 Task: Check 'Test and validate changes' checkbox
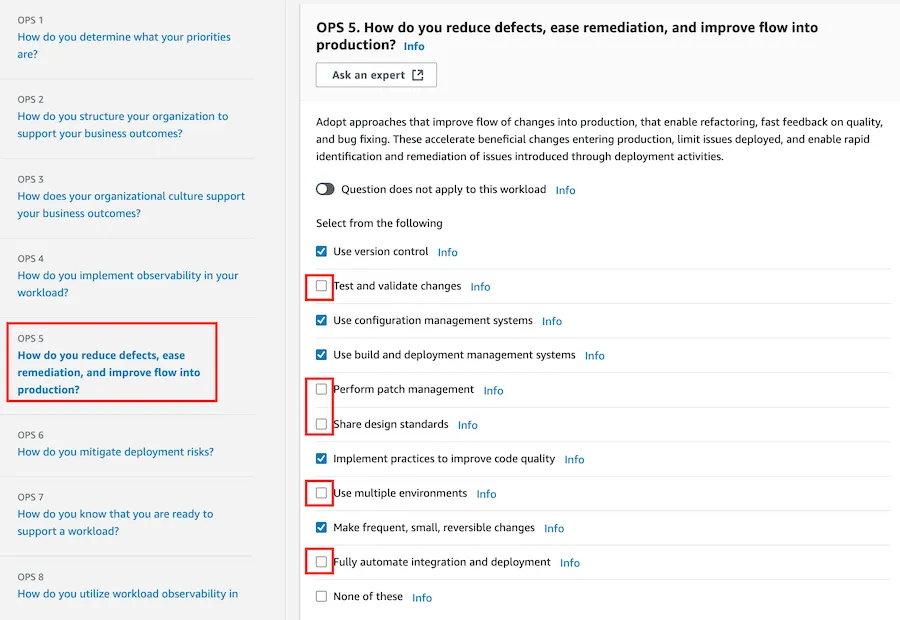(x=321, y=286)
